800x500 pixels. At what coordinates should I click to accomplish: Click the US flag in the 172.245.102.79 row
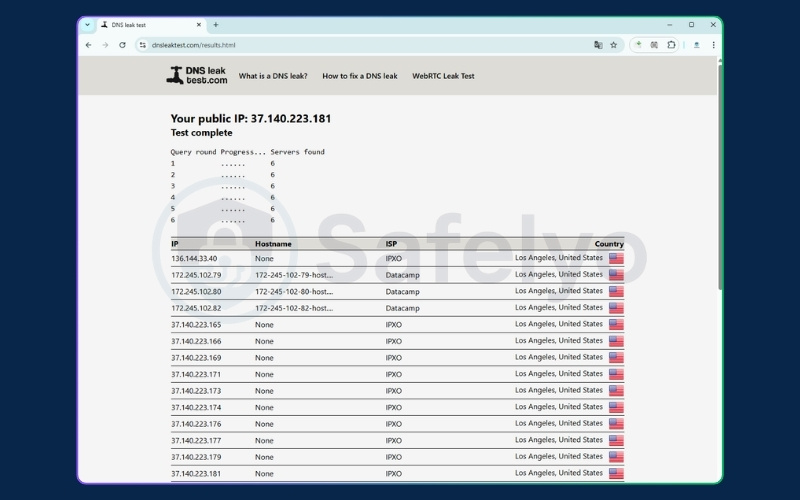point(616,275)
